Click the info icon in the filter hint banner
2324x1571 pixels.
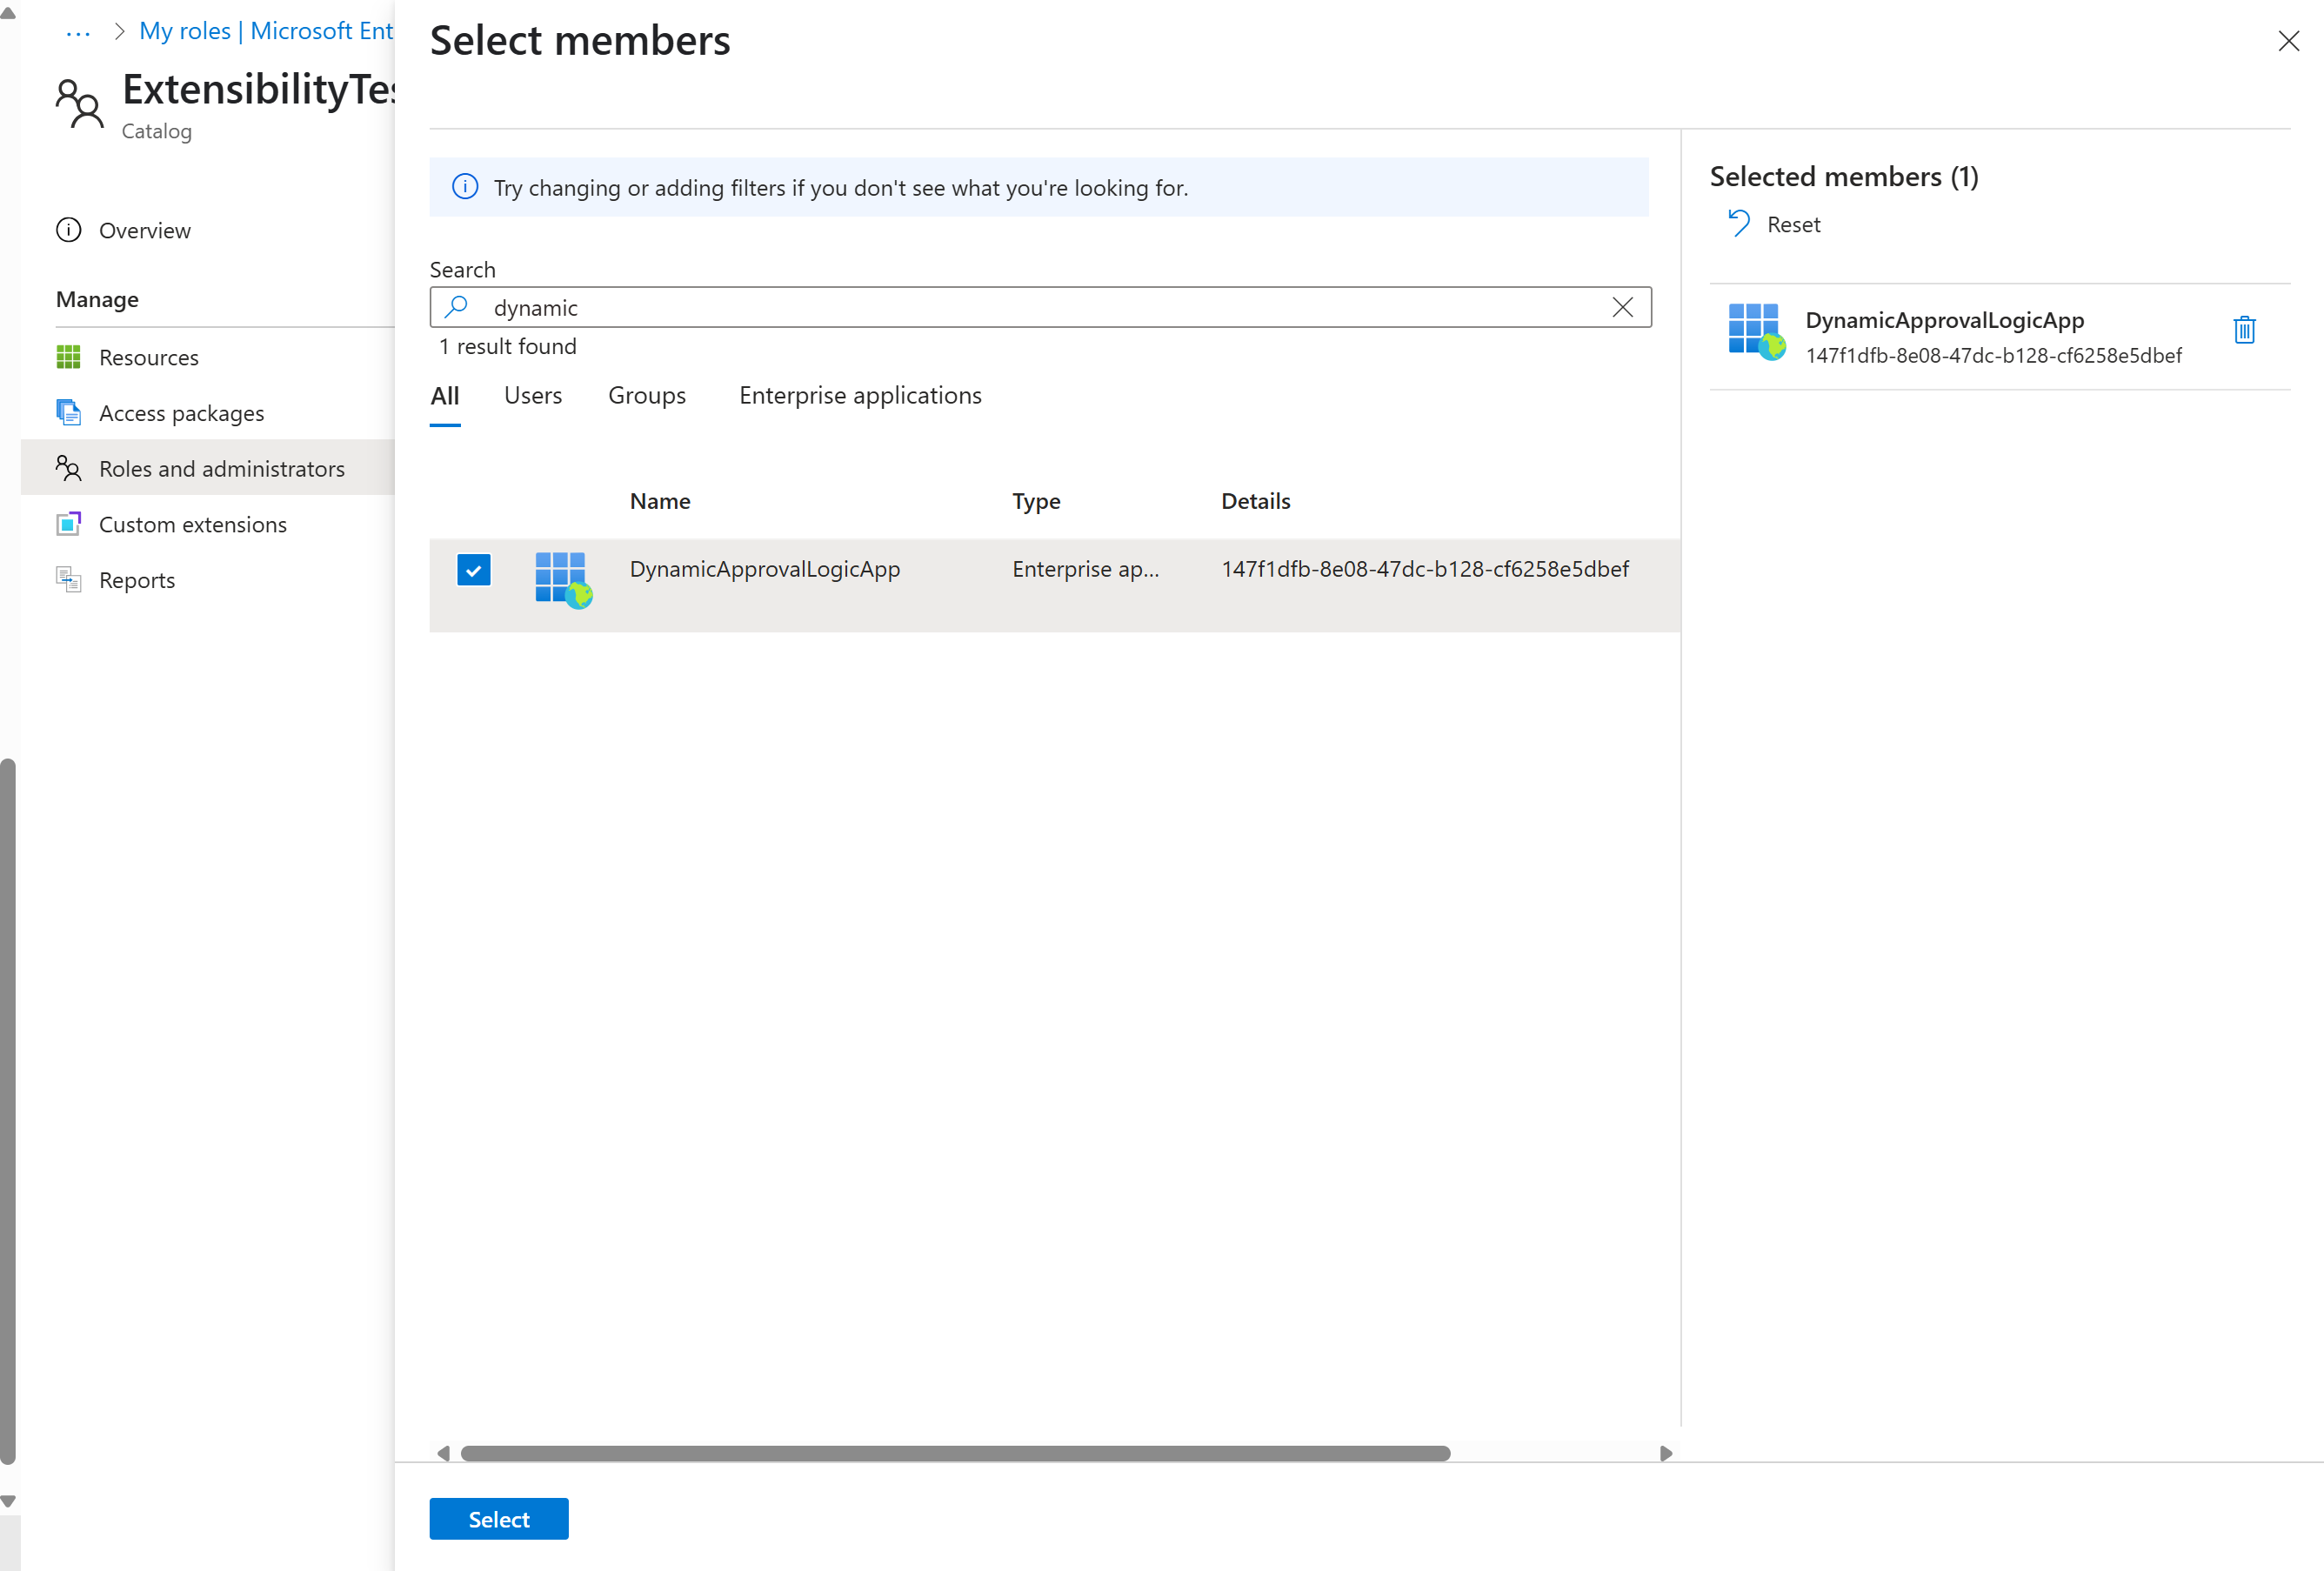tap(465, 187)
